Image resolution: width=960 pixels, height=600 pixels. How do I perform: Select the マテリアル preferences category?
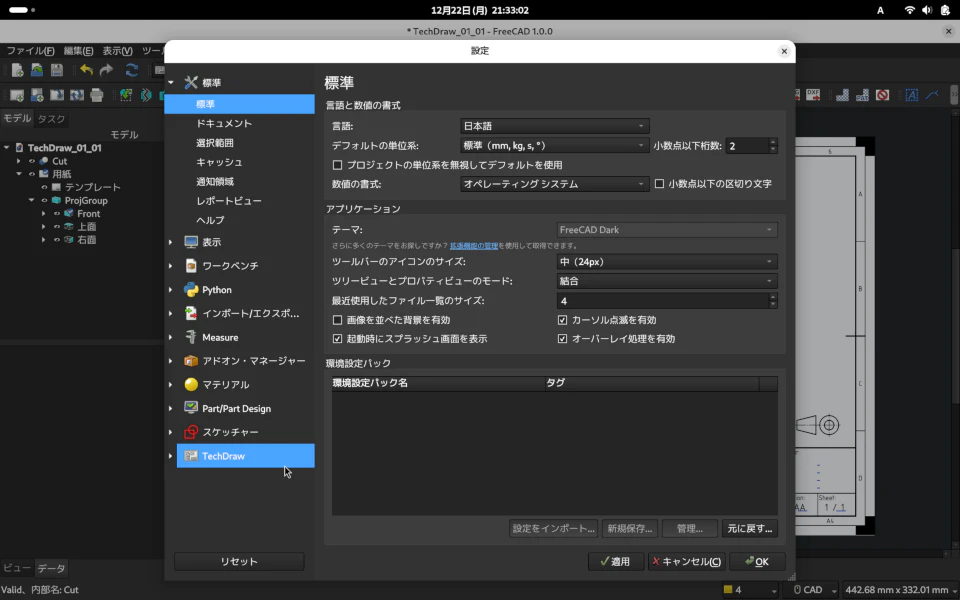click(246, 384)
